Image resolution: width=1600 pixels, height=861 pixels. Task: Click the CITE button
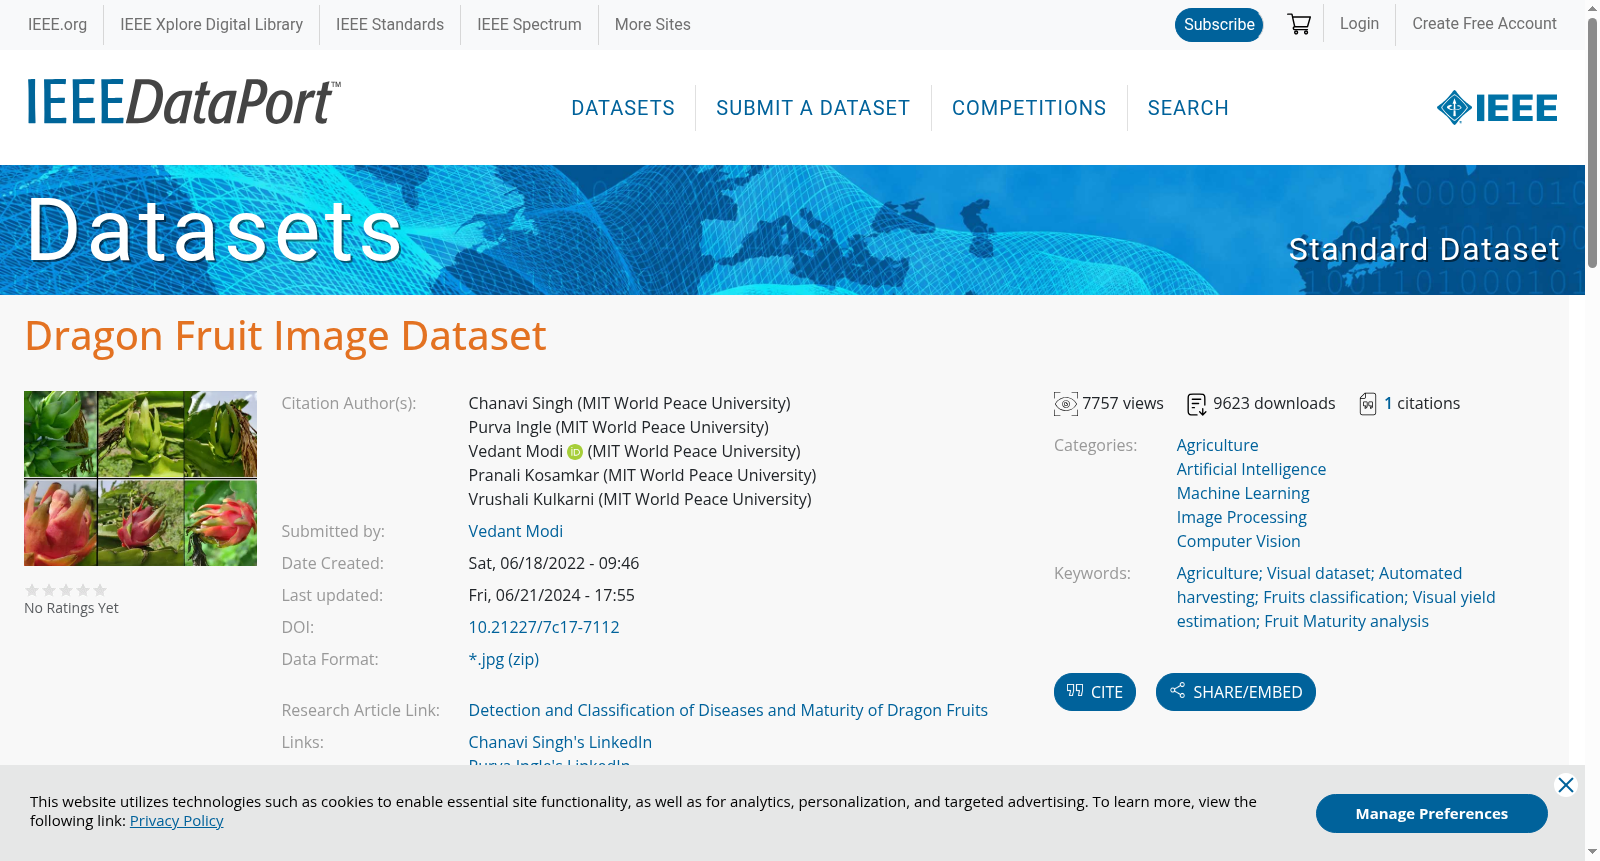[1095, 692]
